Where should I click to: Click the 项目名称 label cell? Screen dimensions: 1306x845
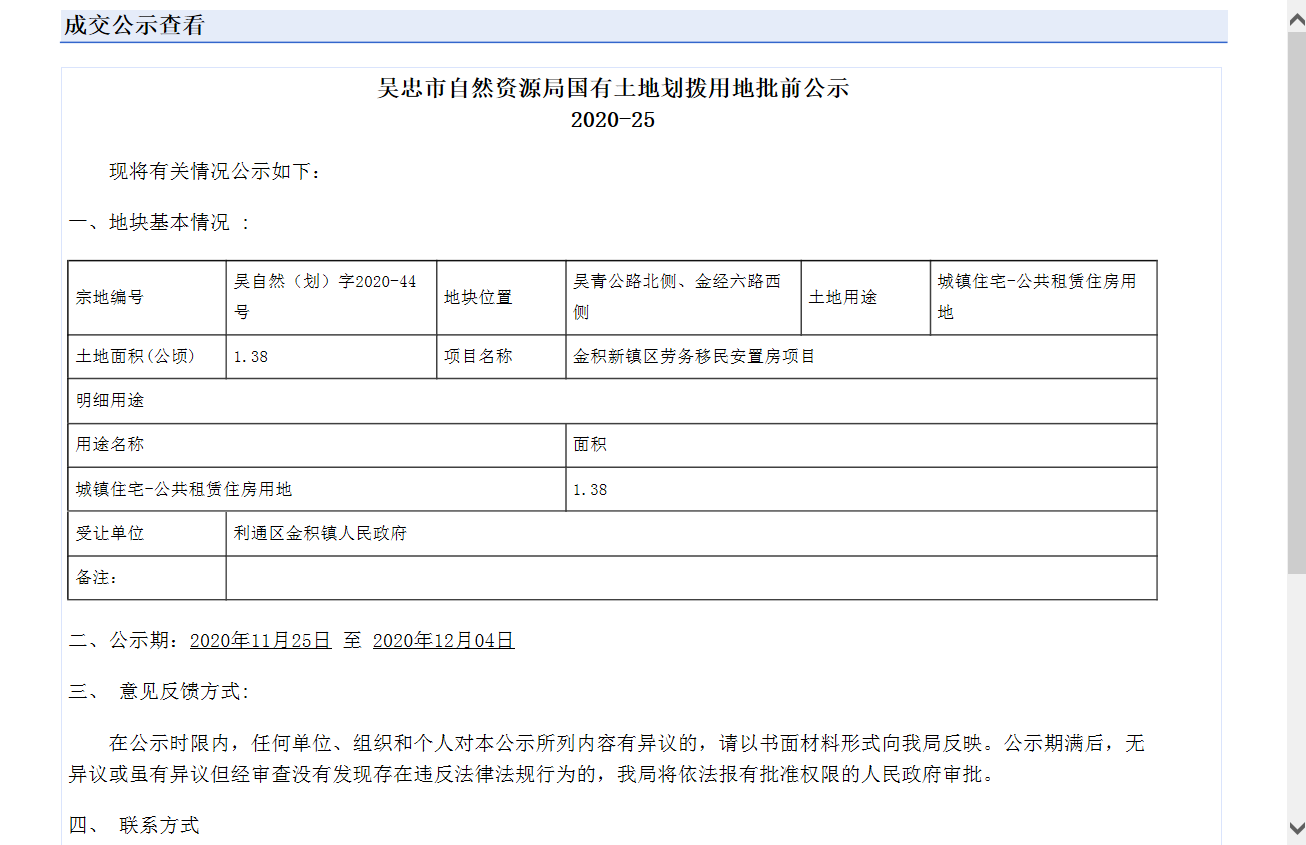click(501, 356)
